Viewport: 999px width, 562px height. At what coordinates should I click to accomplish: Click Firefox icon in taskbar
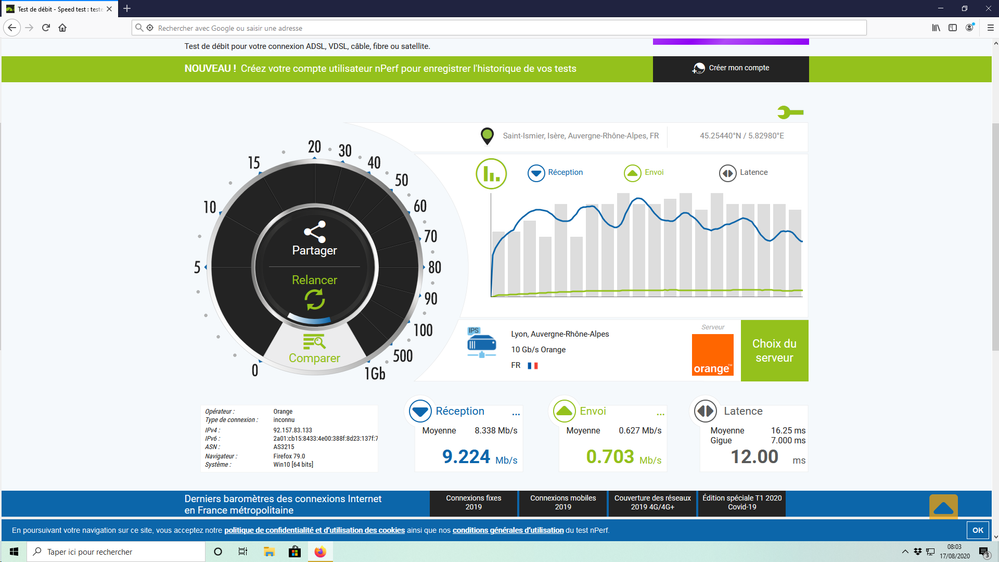[320, 552]
